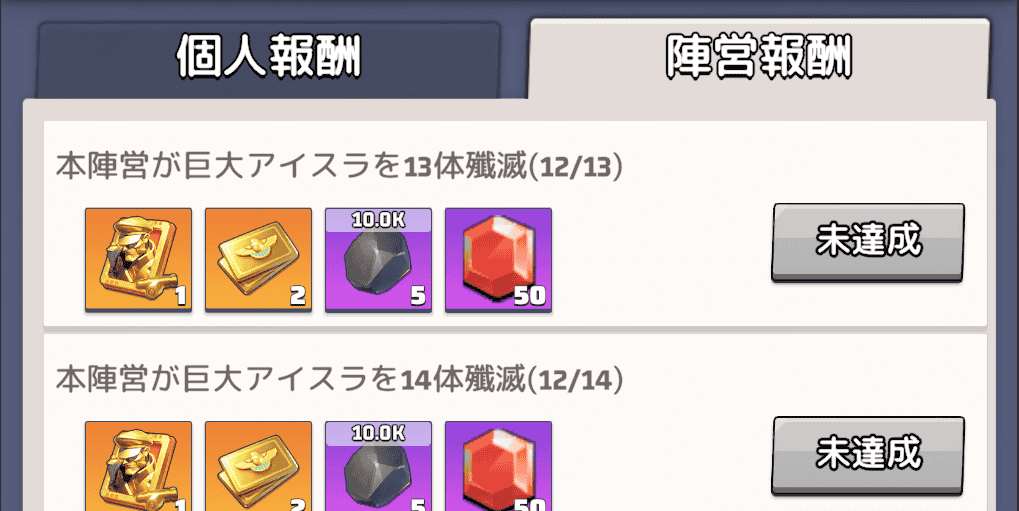The image size is (1019, 511).
Task: Tap gold commander portrait in 14体 reward row
Action: tap(138, 466)
